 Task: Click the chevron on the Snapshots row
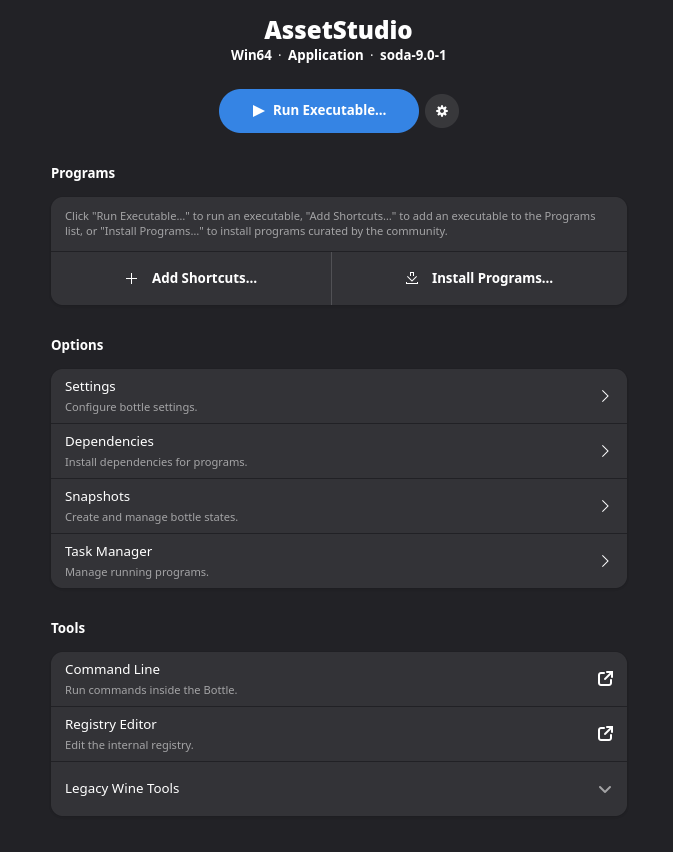pyautogui.click(x=605, y=506)
